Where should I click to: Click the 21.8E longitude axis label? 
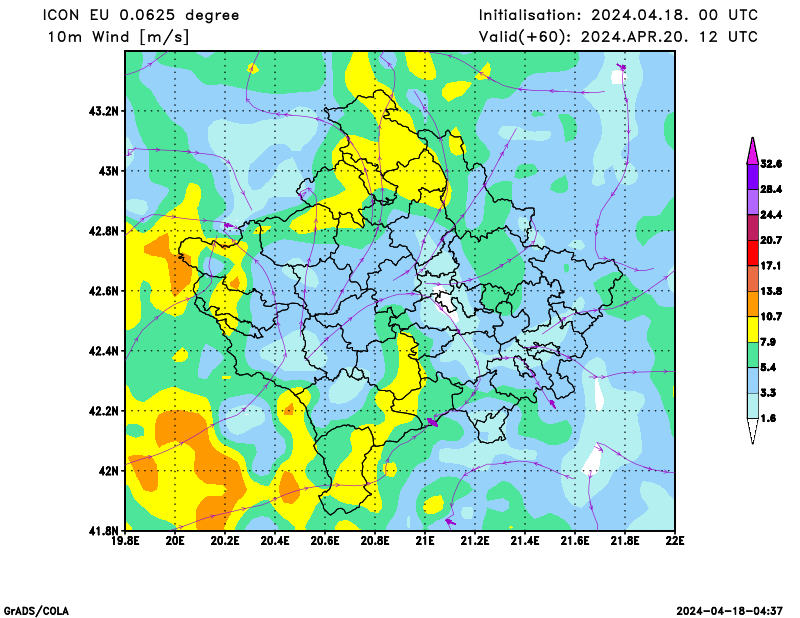625,540
